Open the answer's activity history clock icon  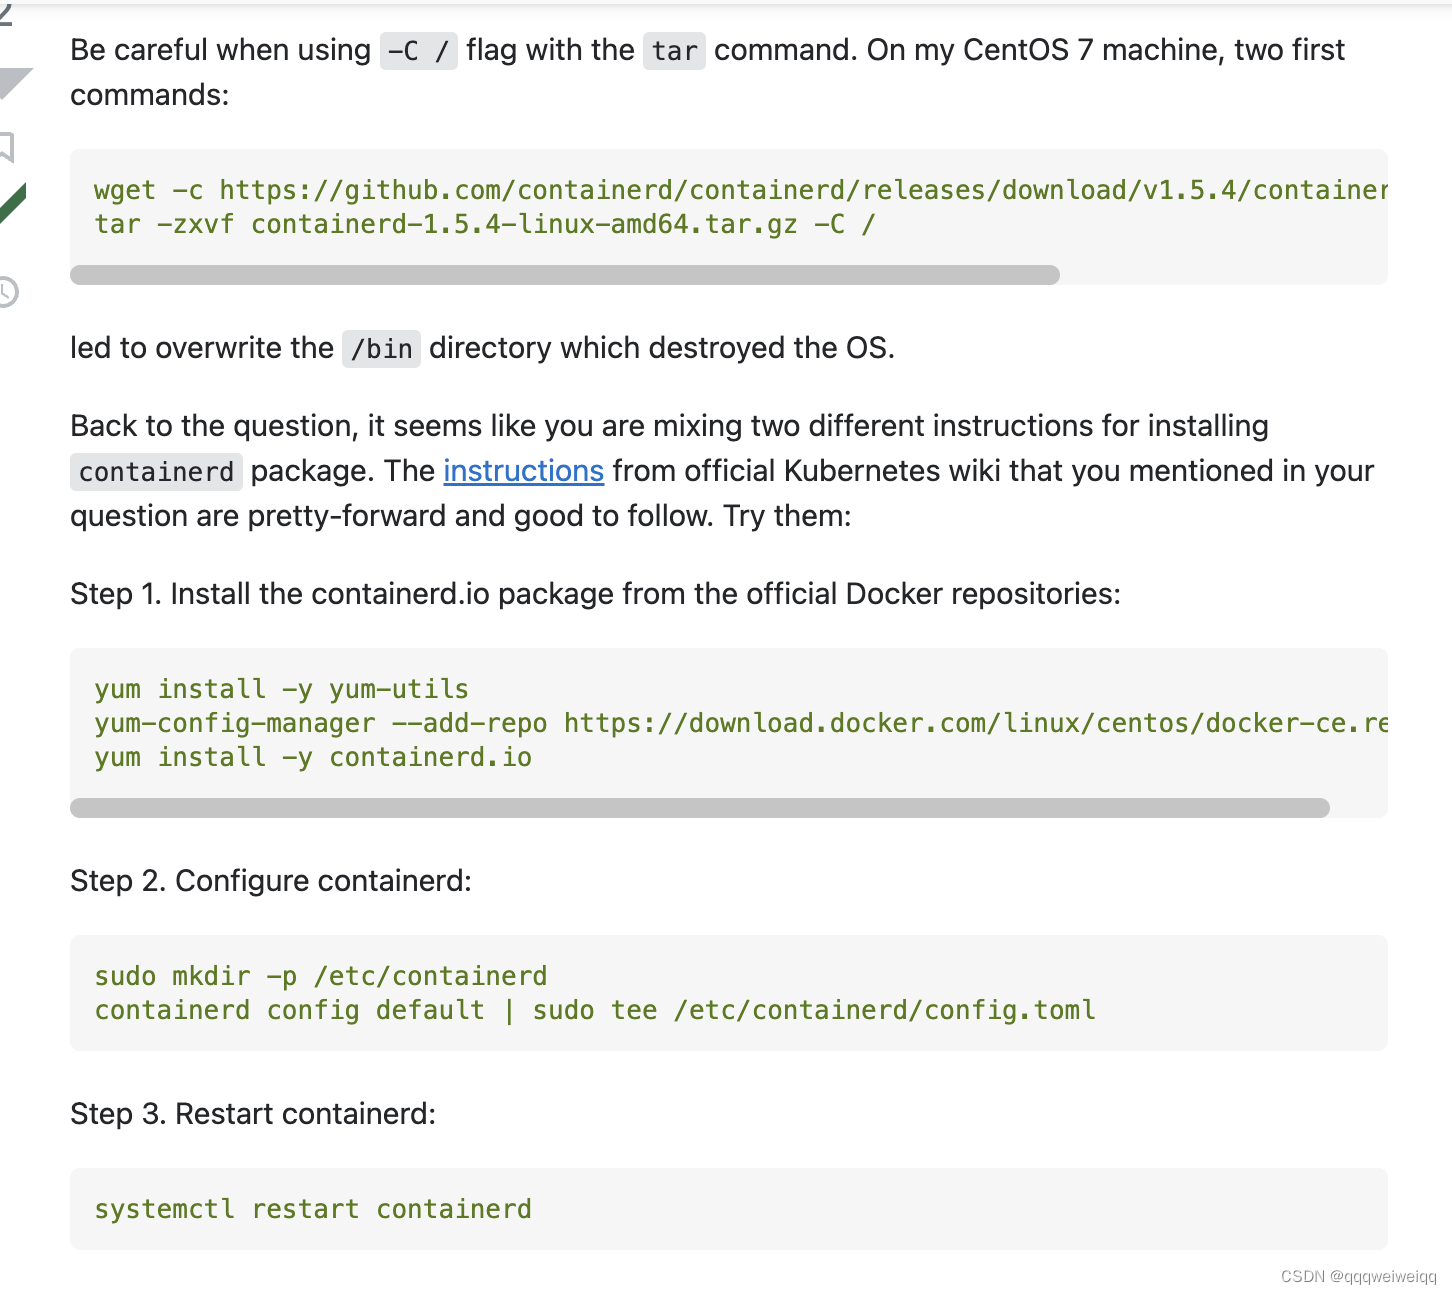[8, 292]
